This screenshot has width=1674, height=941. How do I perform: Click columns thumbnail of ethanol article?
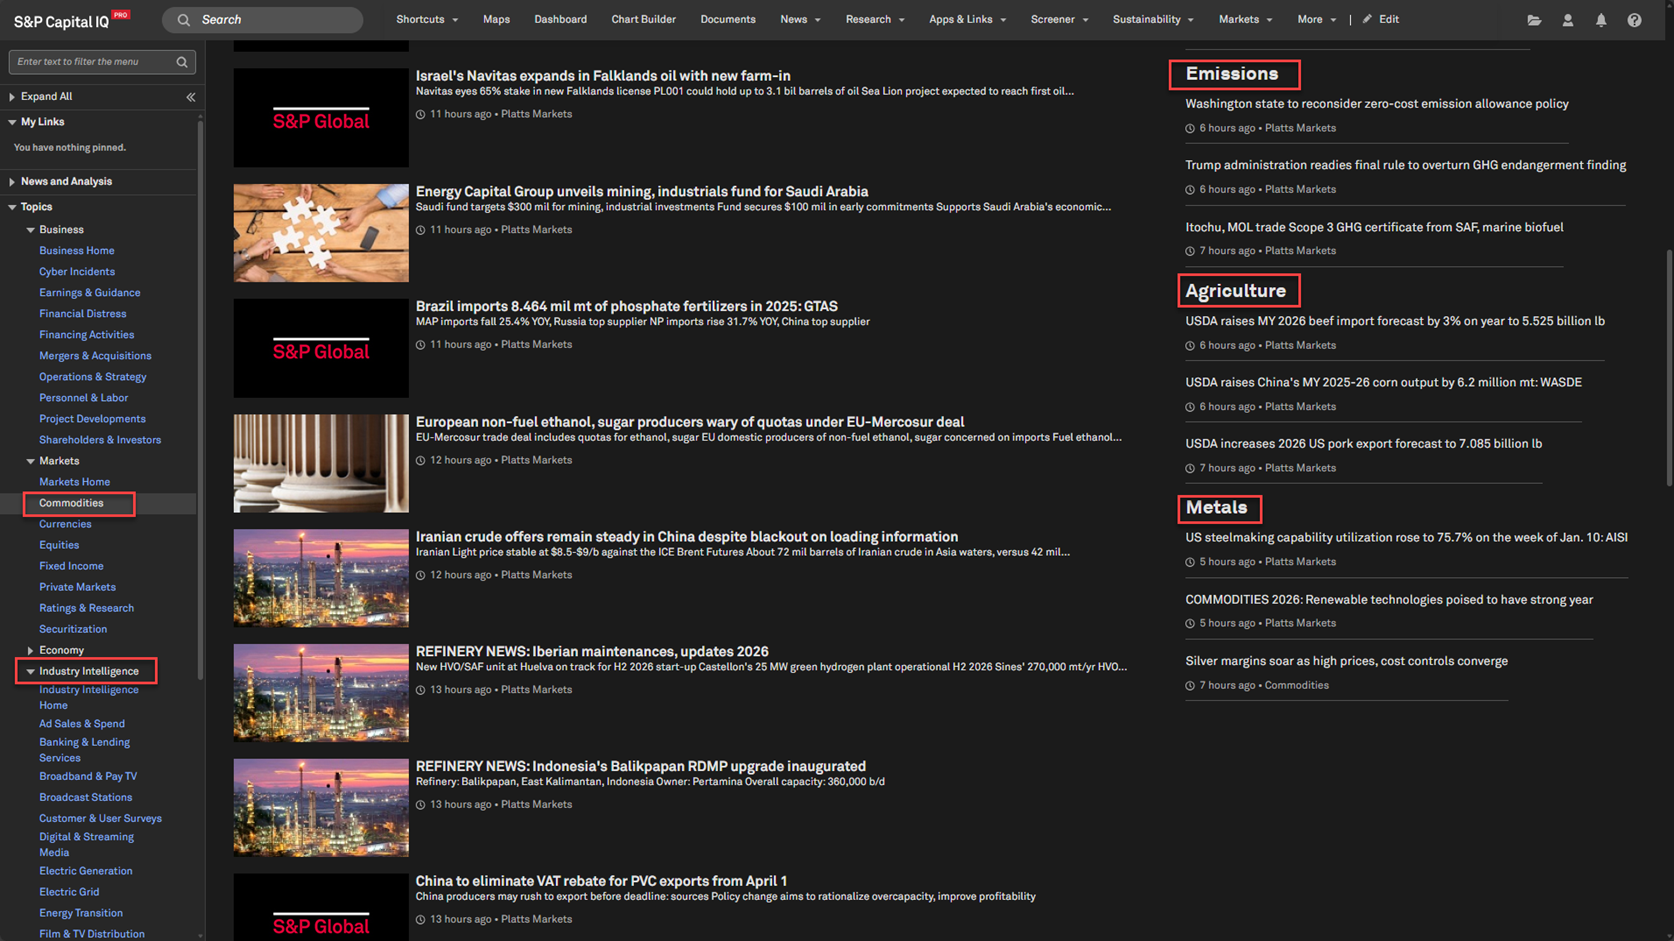[x=321, y=463]
